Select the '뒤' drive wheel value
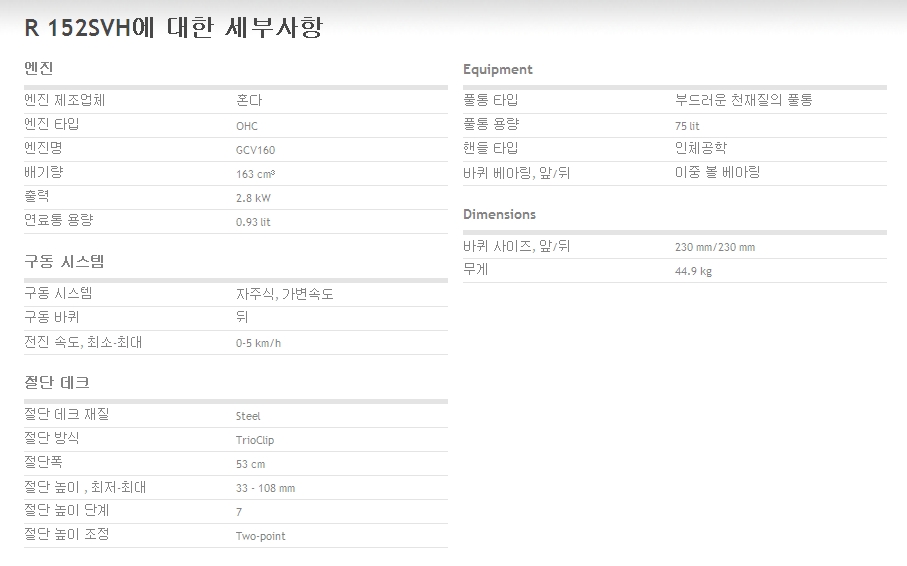The width and height of the screenshot is (907, 566). point(242,317)
